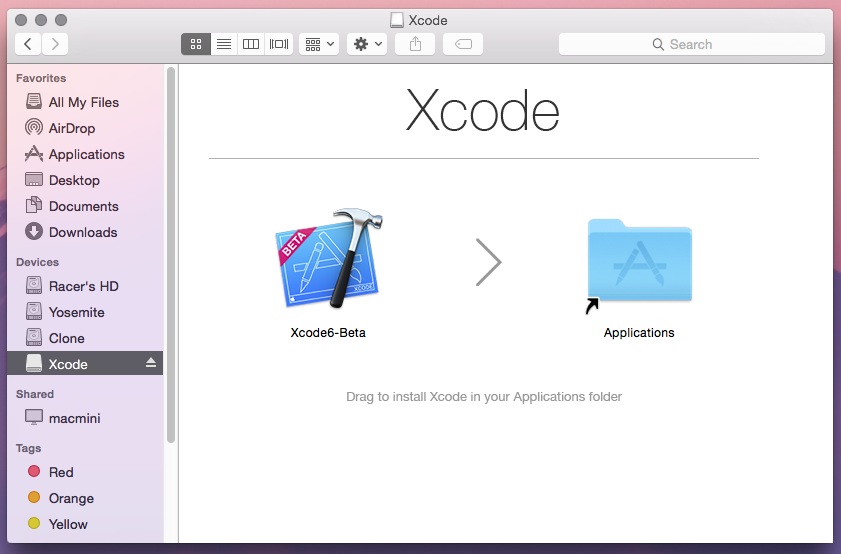Click the Shared section header
Screen dimensions: 841x554
point(35,394)
